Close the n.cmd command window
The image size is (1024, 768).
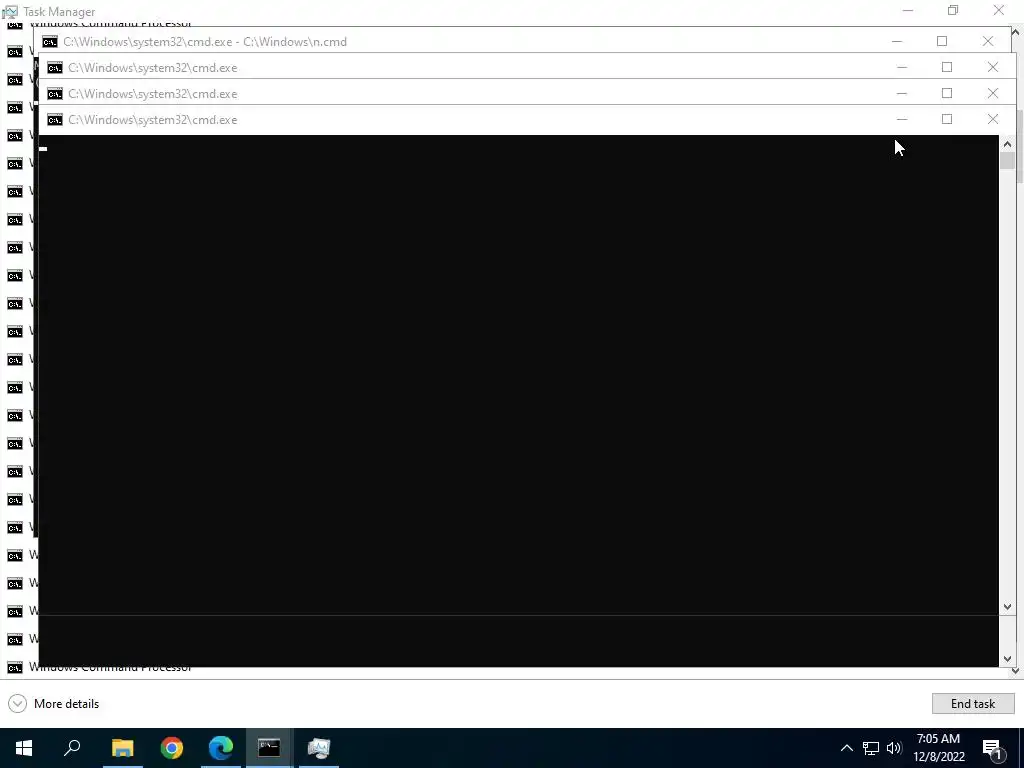click(987, 41)
